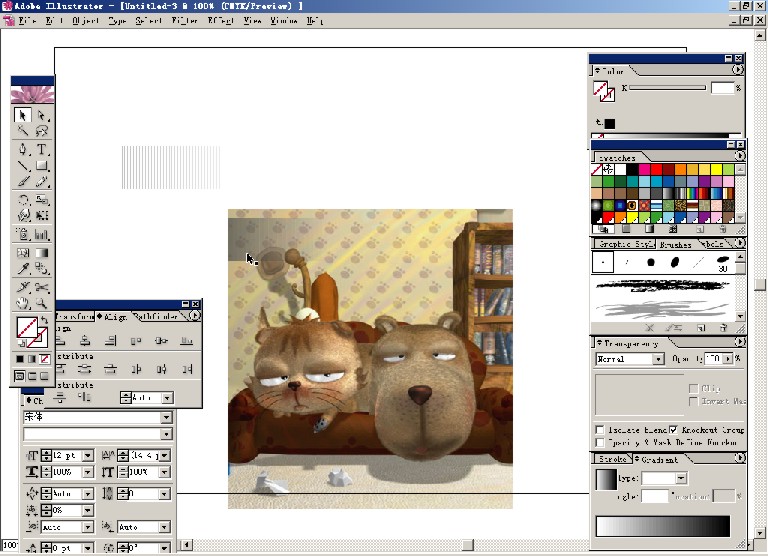
Task: Open the Effect menu
Action: [220, 21]
